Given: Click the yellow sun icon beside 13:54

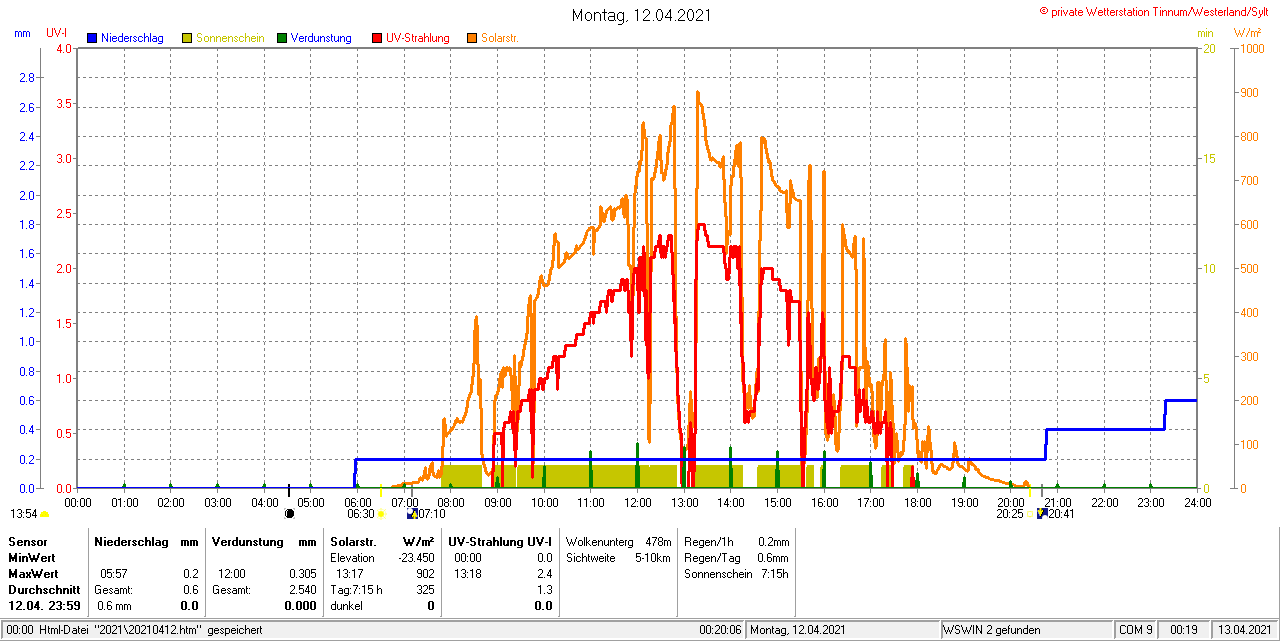Looking at the screenshot, I should (44, 514).
